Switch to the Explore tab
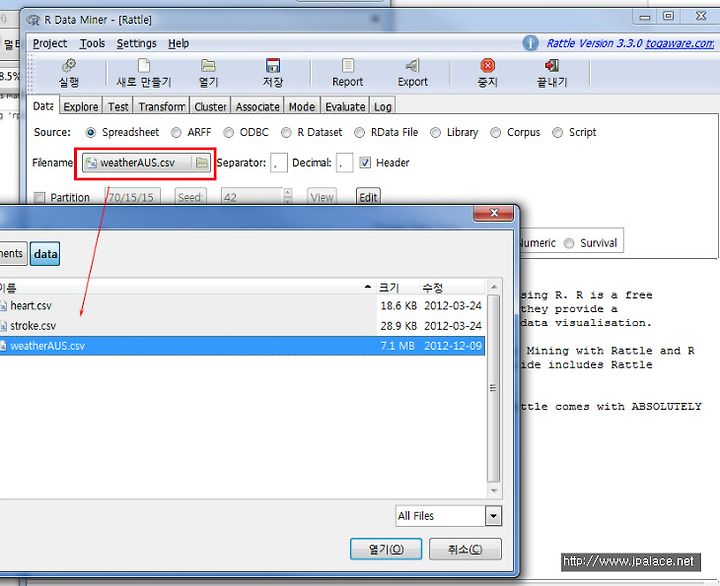The width and height of the screenshot is (720, 586). pos(81,107)
